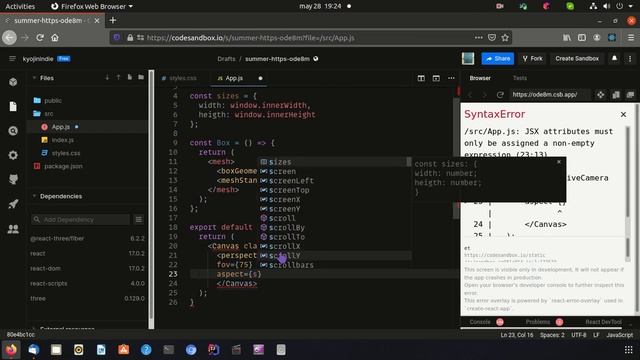Screen dimensions: 640x360
Task: Open the Search panel in sidebar
Action: (13, 131)
